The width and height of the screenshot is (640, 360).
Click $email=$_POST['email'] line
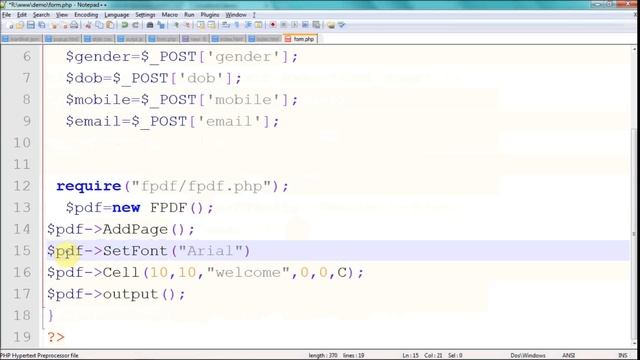(172, 121)
